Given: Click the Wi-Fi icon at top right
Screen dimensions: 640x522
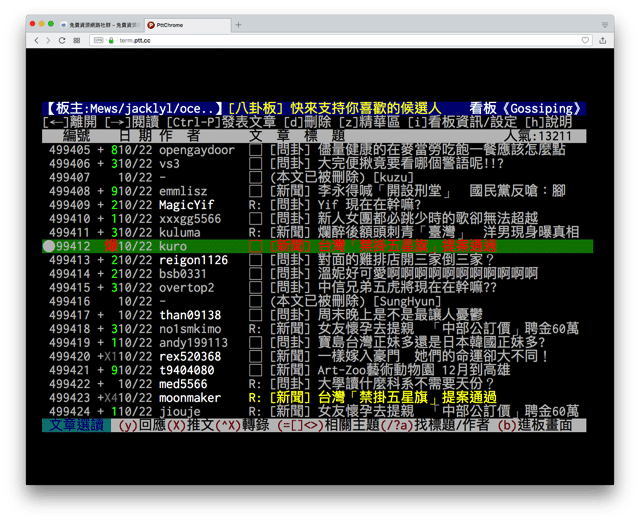Looking at the screenshot, I should (x=605, y=24).
